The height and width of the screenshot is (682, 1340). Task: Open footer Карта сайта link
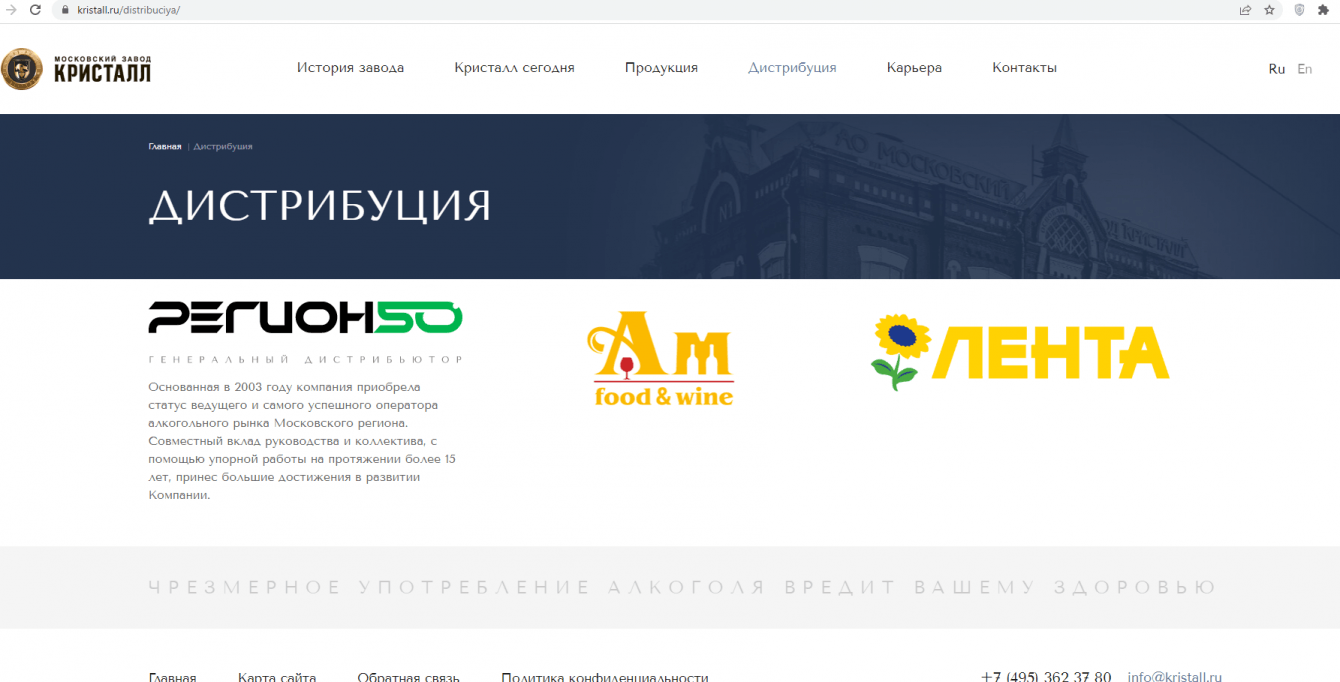click(x=277, y=677)
